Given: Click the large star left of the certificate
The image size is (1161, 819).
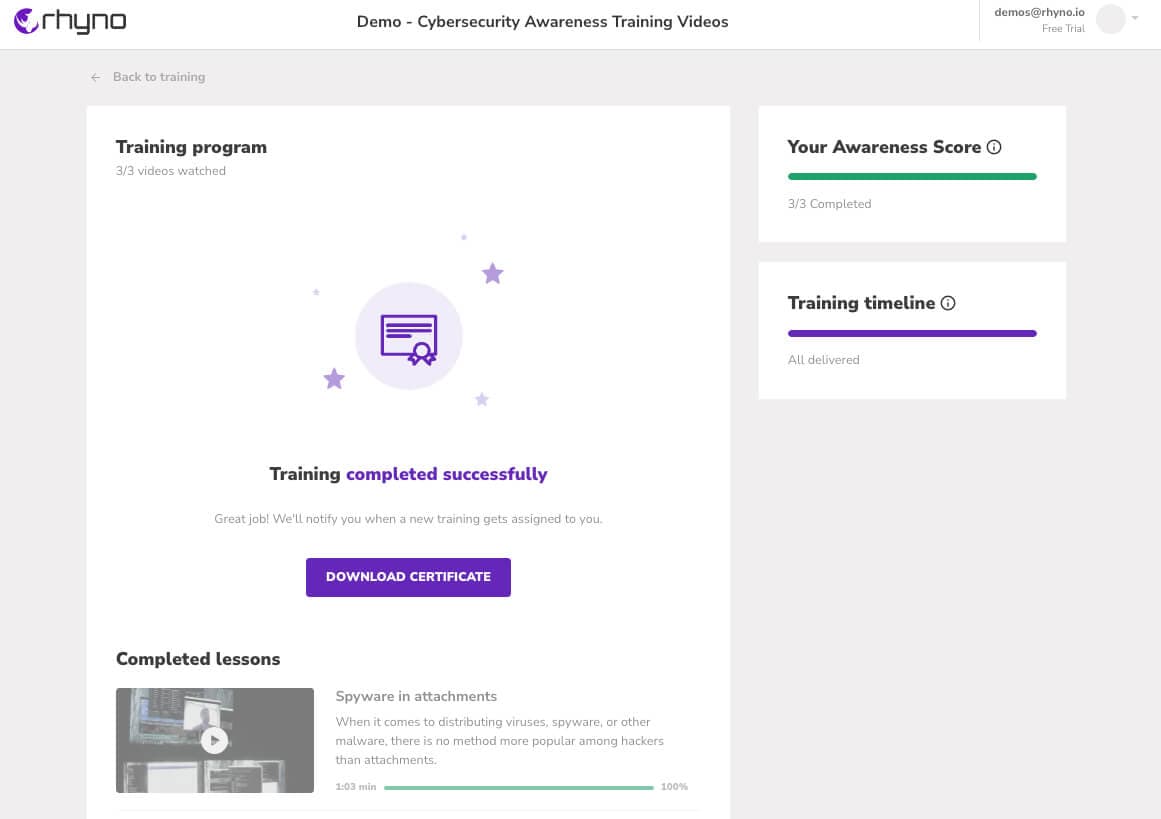Looking at the screenshot, I should point(334,379).
